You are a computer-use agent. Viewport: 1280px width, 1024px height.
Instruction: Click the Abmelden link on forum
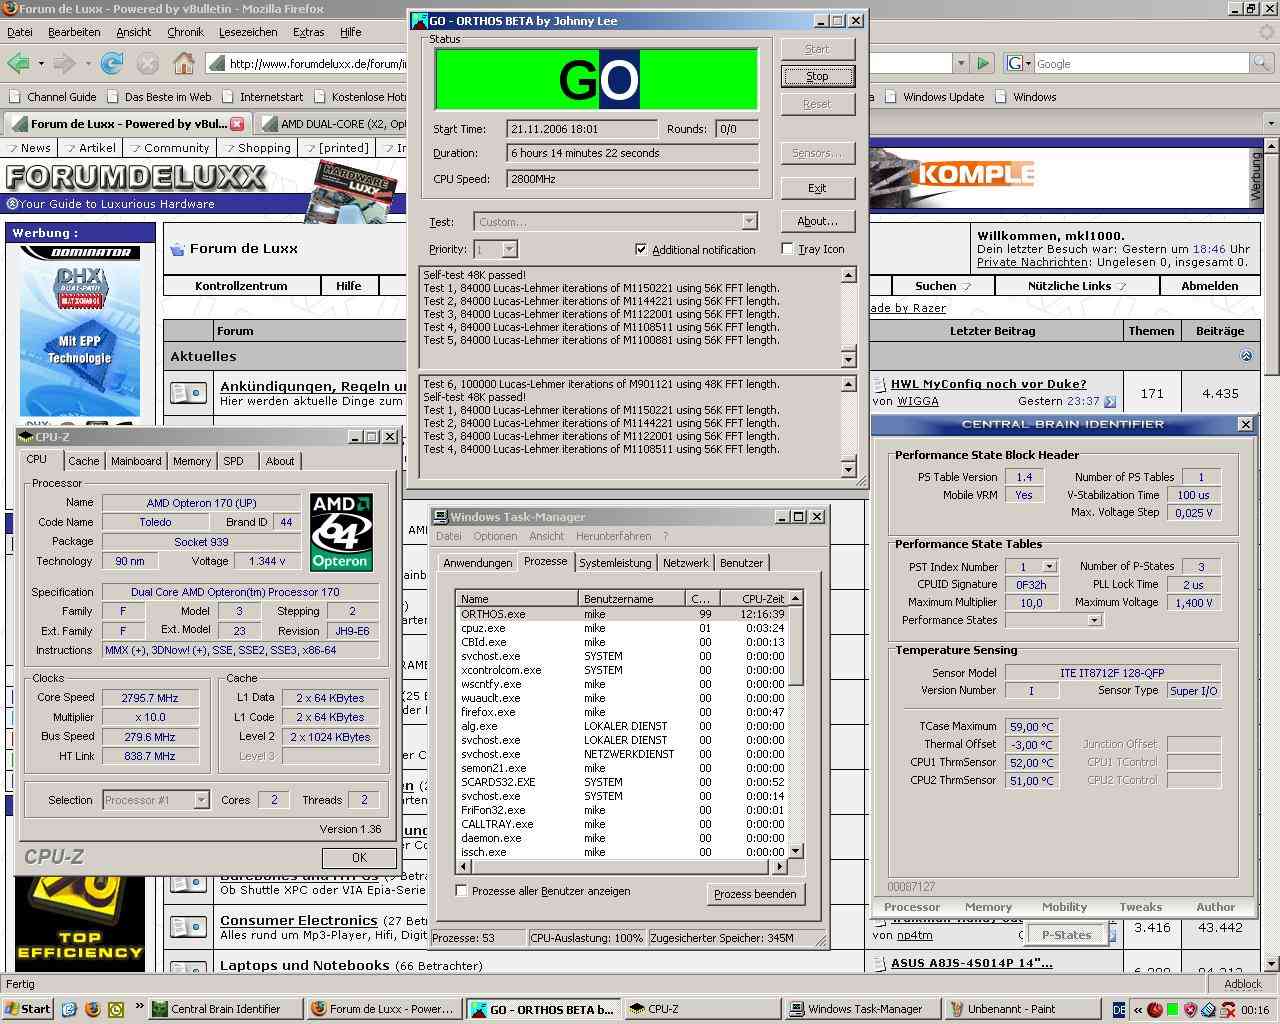[x=1209, y=286]
